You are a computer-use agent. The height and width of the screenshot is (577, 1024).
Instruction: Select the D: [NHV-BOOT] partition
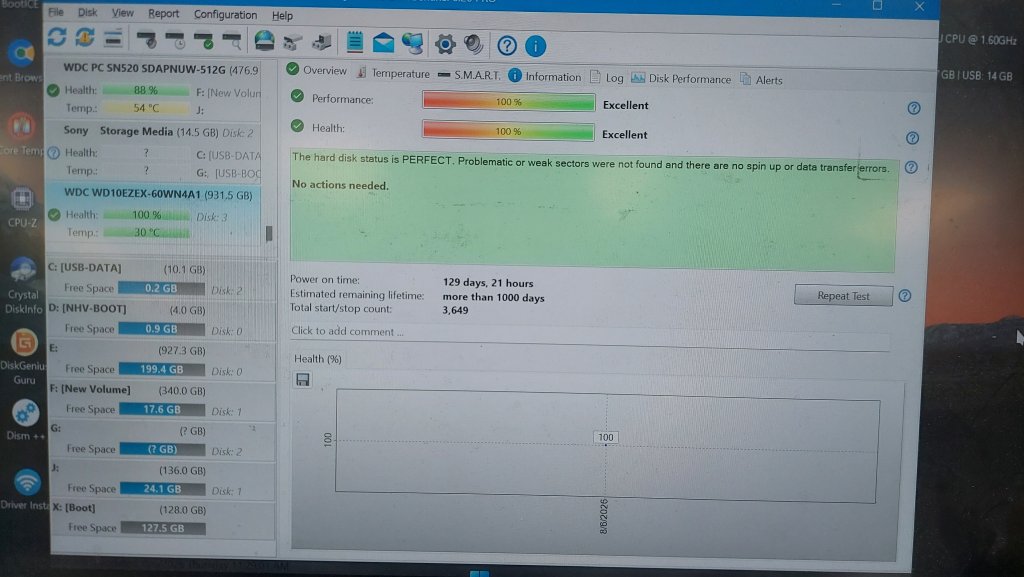tap(161, 319)
